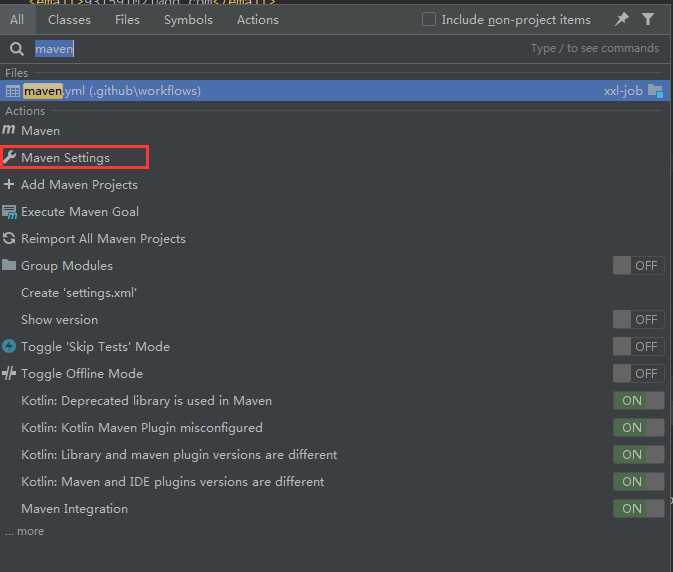The height and width of the screenshot is (572, 673).
Task: Toggle the Show version switch
Action: [638, 320]
